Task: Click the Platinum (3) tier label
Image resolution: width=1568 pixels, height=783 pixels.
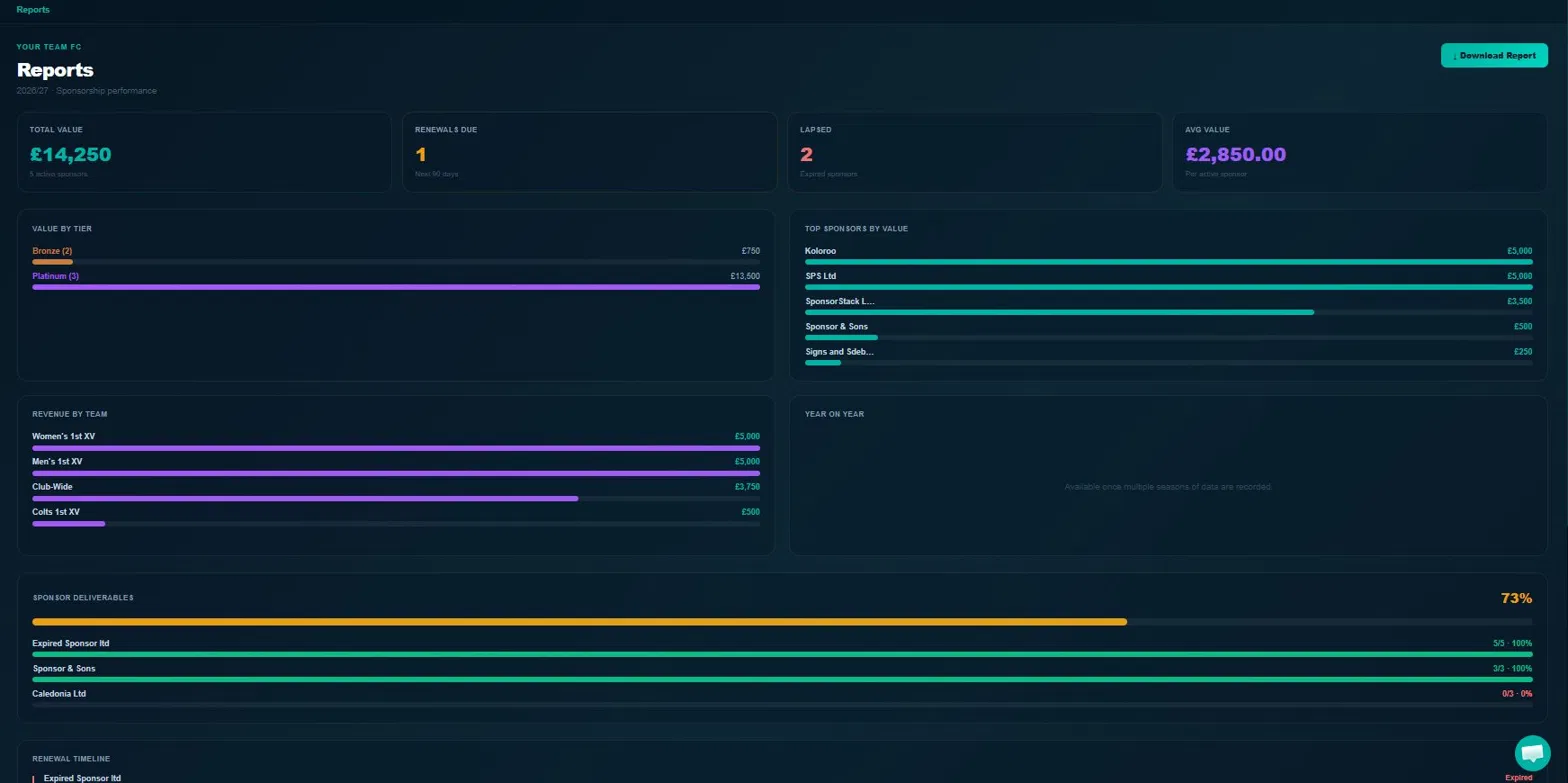Action: point(55,276)
